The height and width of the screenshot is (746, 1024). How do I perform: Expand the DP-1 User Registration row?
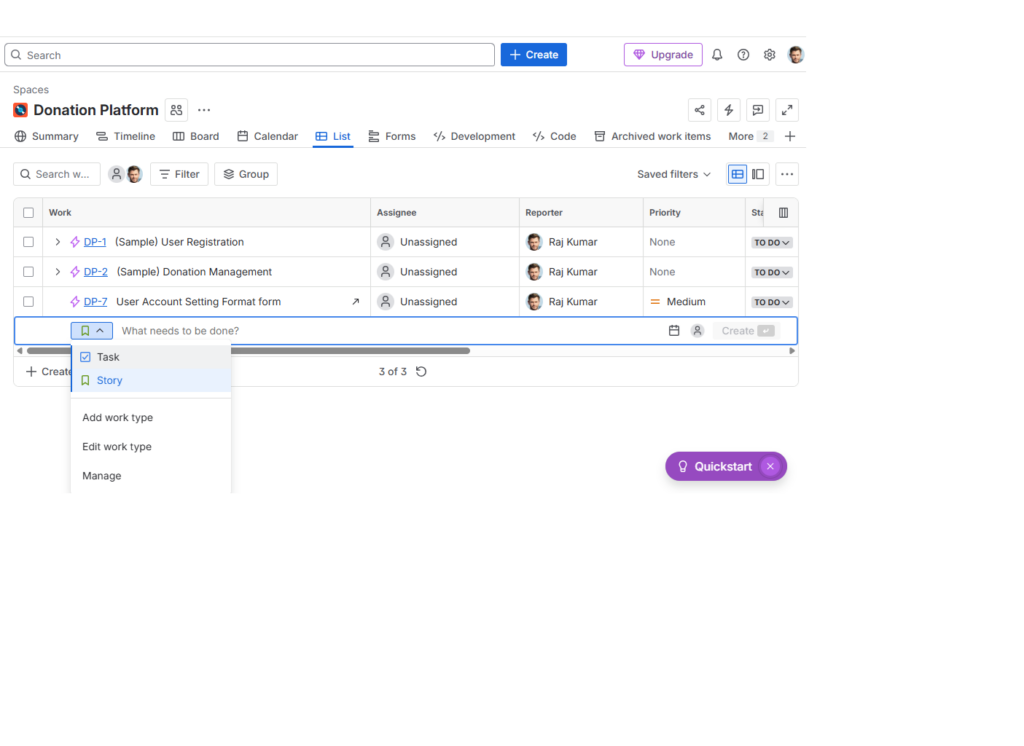point(57,242)
